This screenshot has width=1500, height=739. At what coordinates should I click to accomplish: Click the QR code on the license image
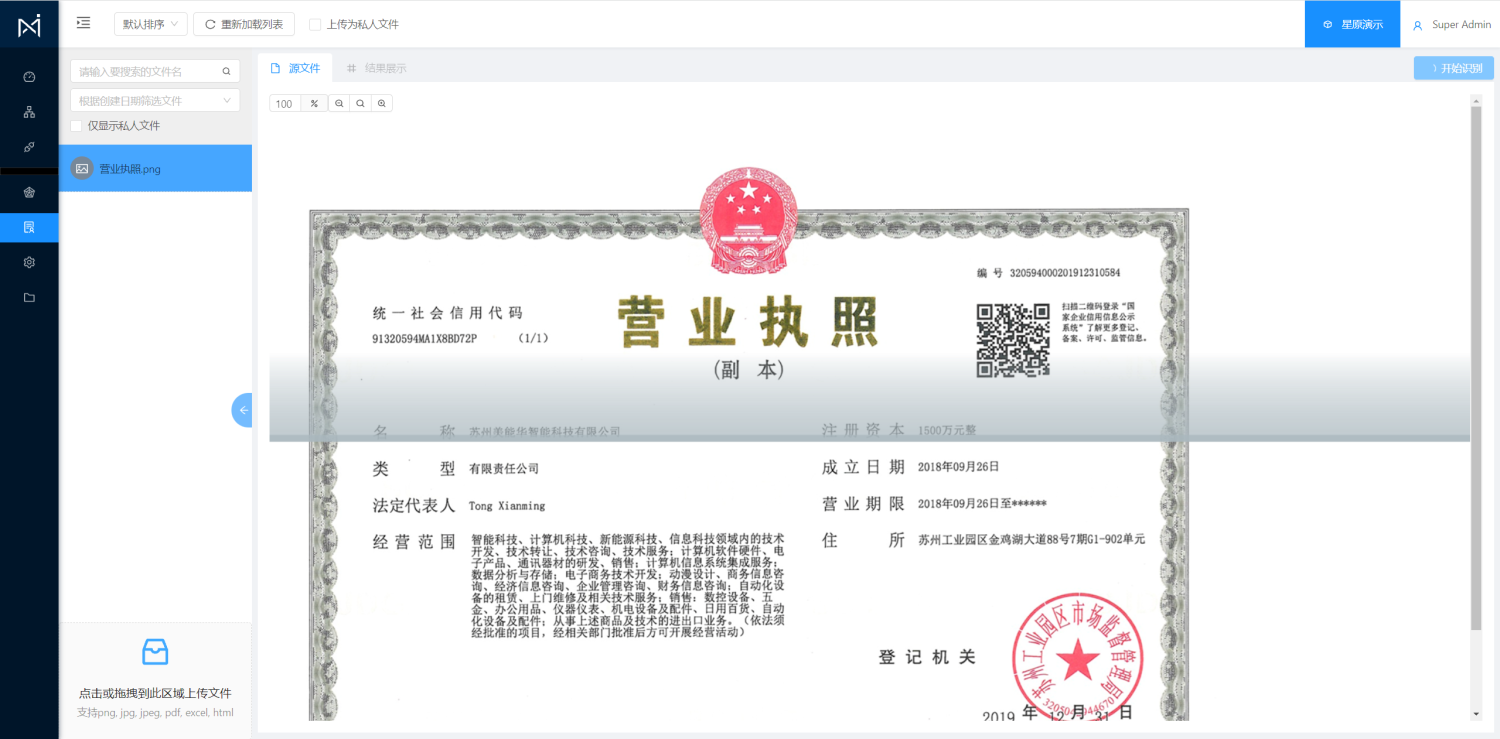[1013, 341]
